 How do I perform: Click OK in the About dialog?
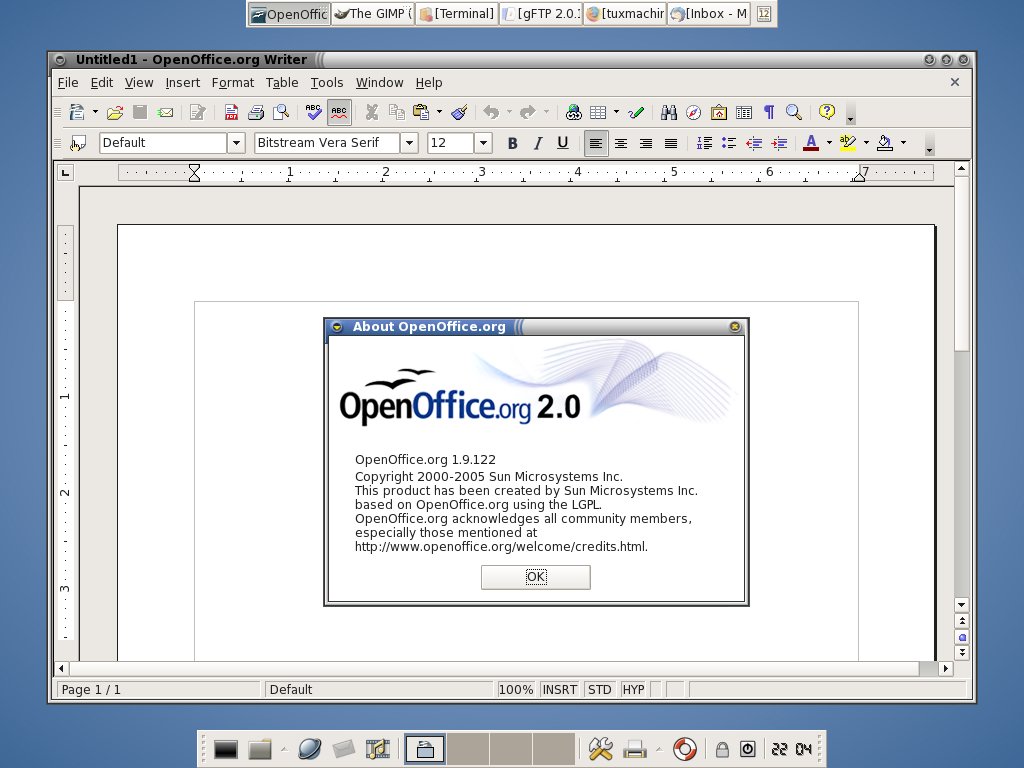point(536,577)
